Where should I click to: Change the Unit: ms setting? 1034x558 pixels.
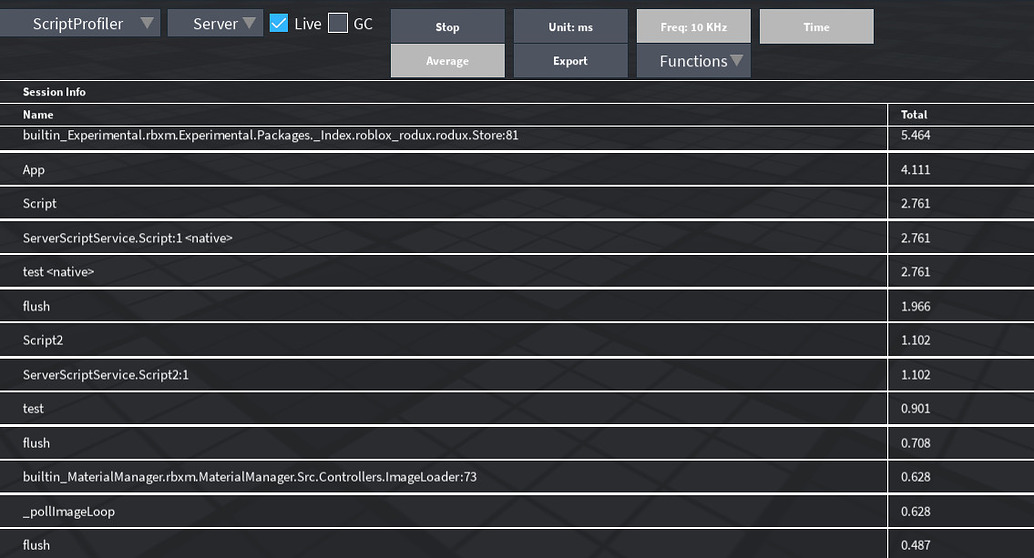click(x=570, y=27)
